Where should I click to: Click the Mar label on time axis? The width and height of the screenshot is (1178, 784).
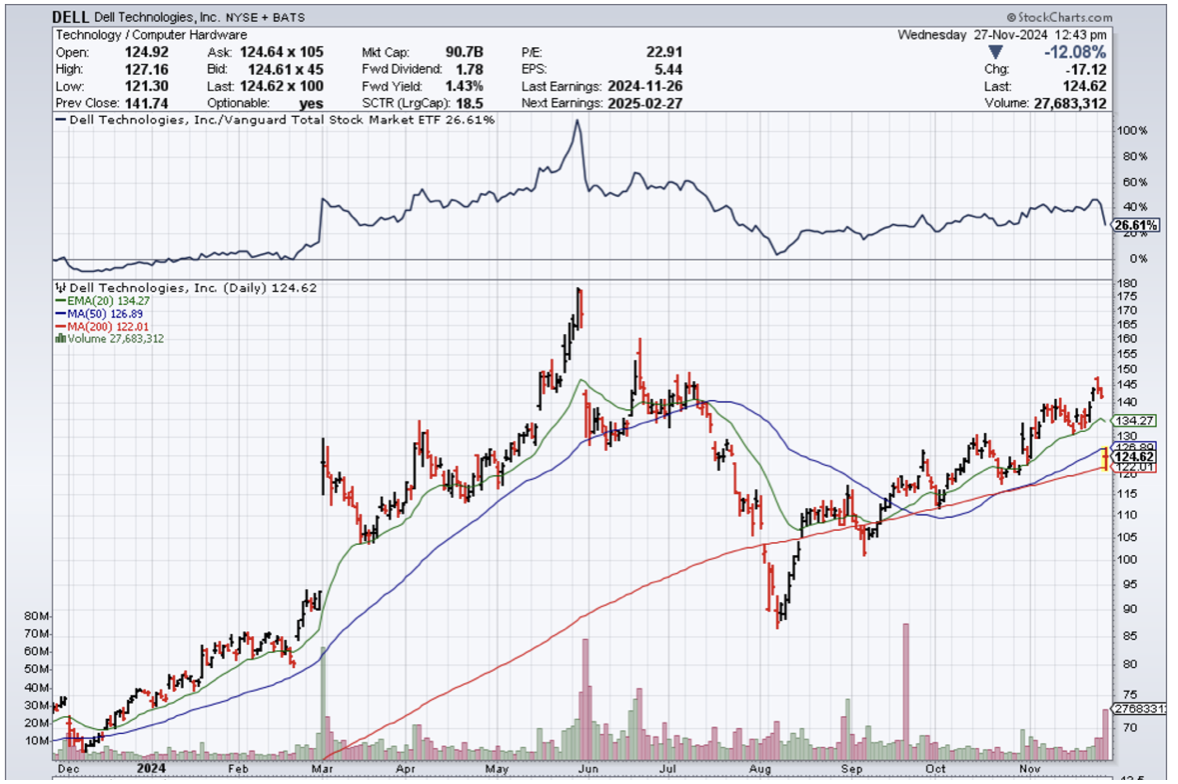point(322,769)
